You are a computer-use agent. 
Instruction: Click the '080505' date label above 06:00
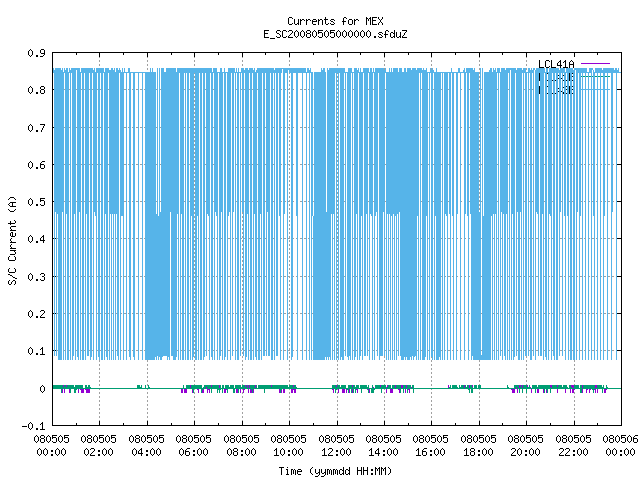[x=193, y=439]
